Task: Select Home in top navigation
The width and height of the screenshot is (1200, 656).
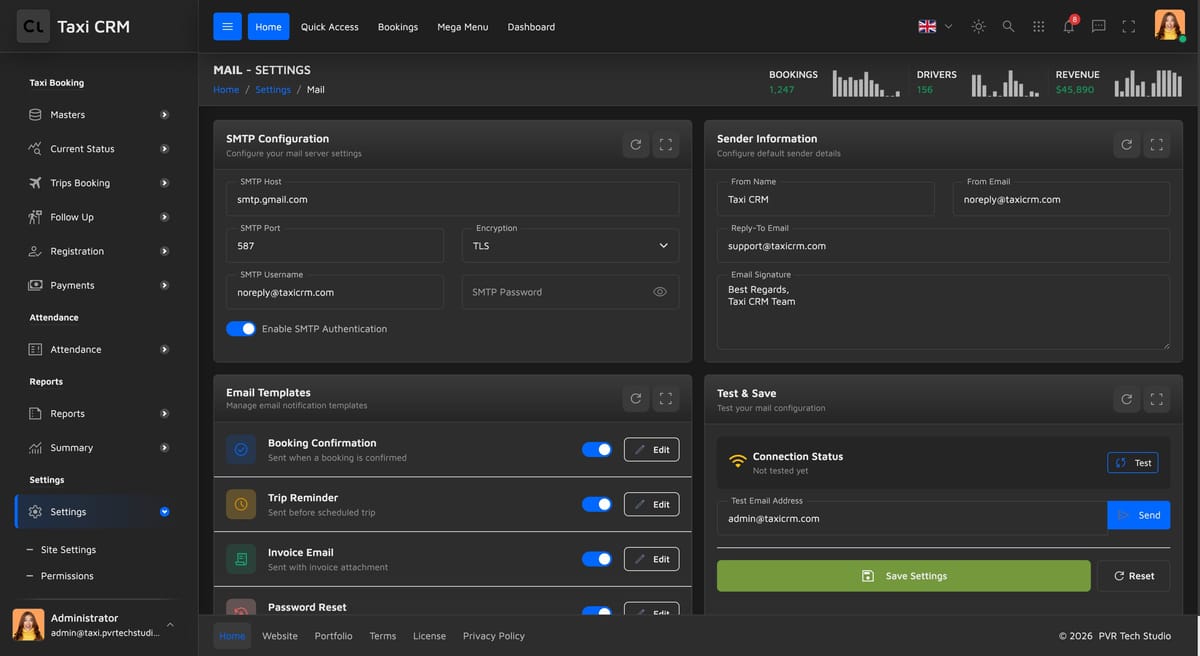Action: click(268, 27)
